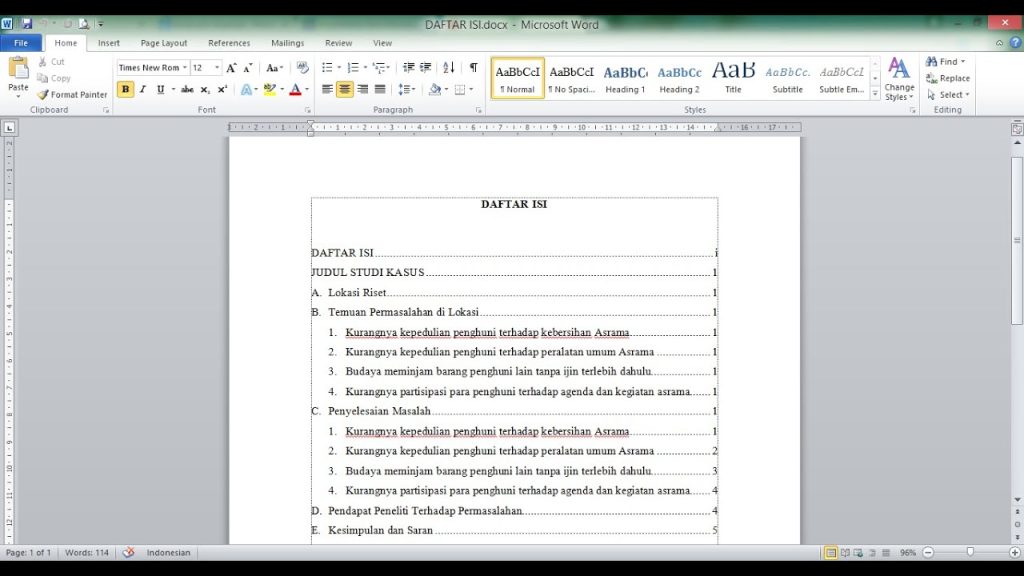This screenshot has height=576, width=1024.
Task: Apply bullet list
Action: (327, 67)
